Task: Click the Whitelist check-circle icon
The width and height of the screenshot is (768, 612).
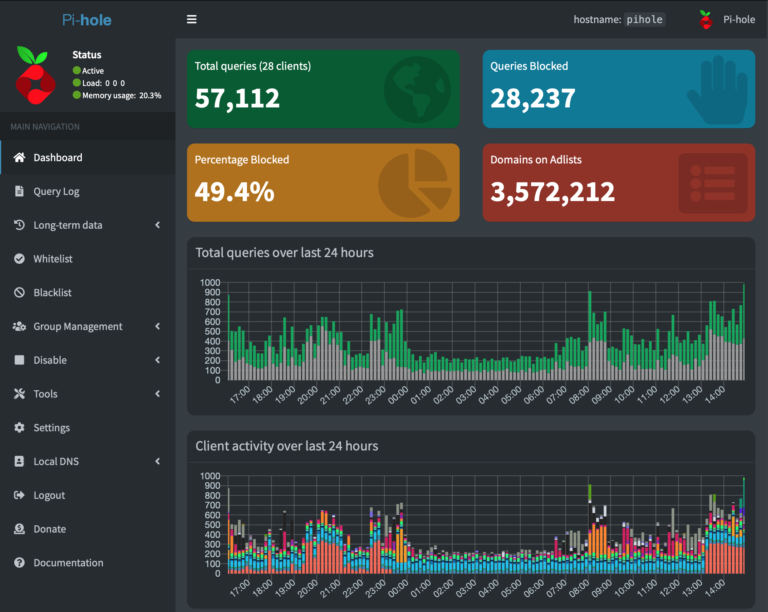Action: point(19,259)
